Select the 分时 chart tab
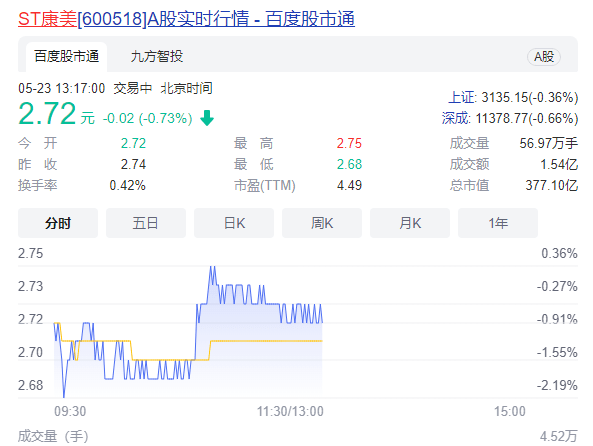 [58, 223]
